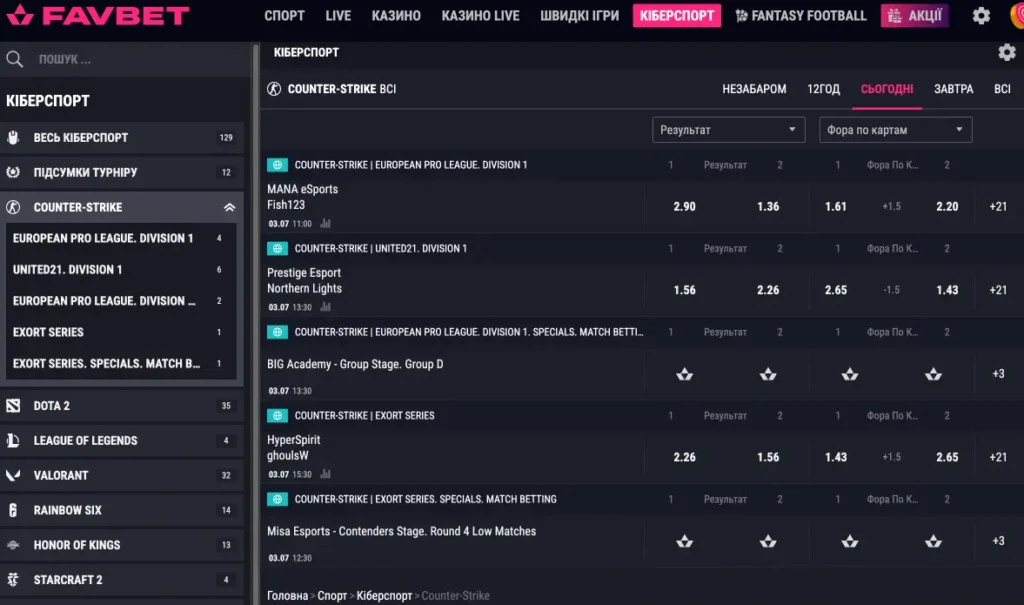This screenshot has height=605, width=1024.
Task: Open Швидкі ігри menu item
Action: (579, 16)
